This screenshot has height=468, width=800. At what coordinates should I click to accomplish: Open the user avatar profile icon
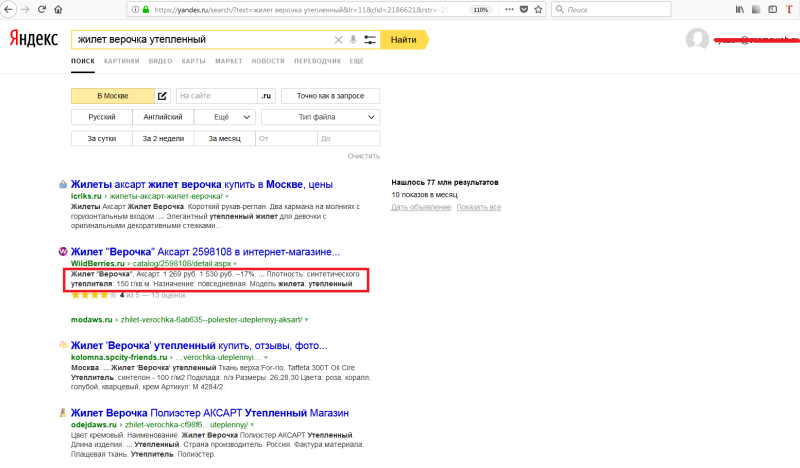(697, 39)
